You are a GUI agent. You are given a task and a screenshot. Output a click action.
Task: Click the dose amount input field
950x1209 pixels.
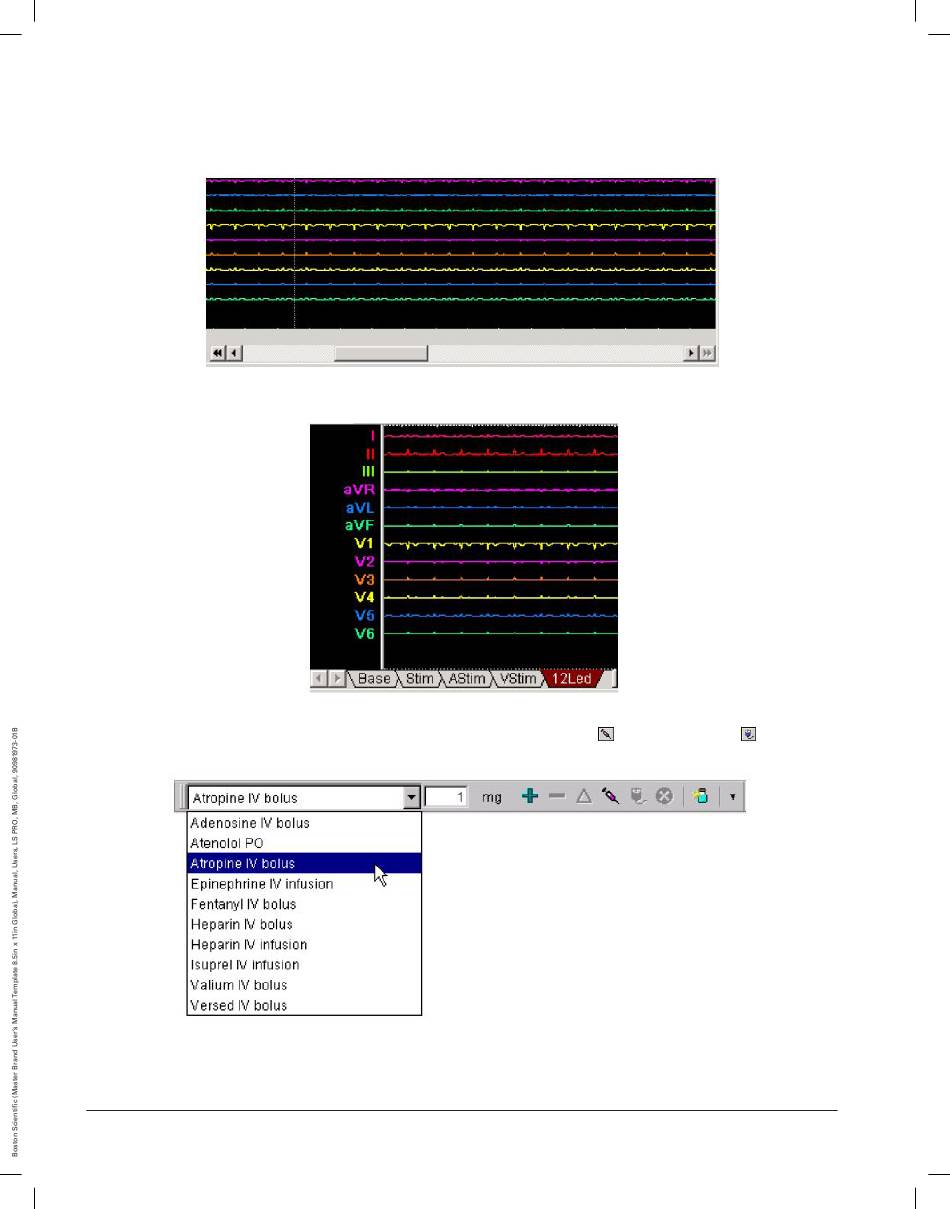click(447, 798)
